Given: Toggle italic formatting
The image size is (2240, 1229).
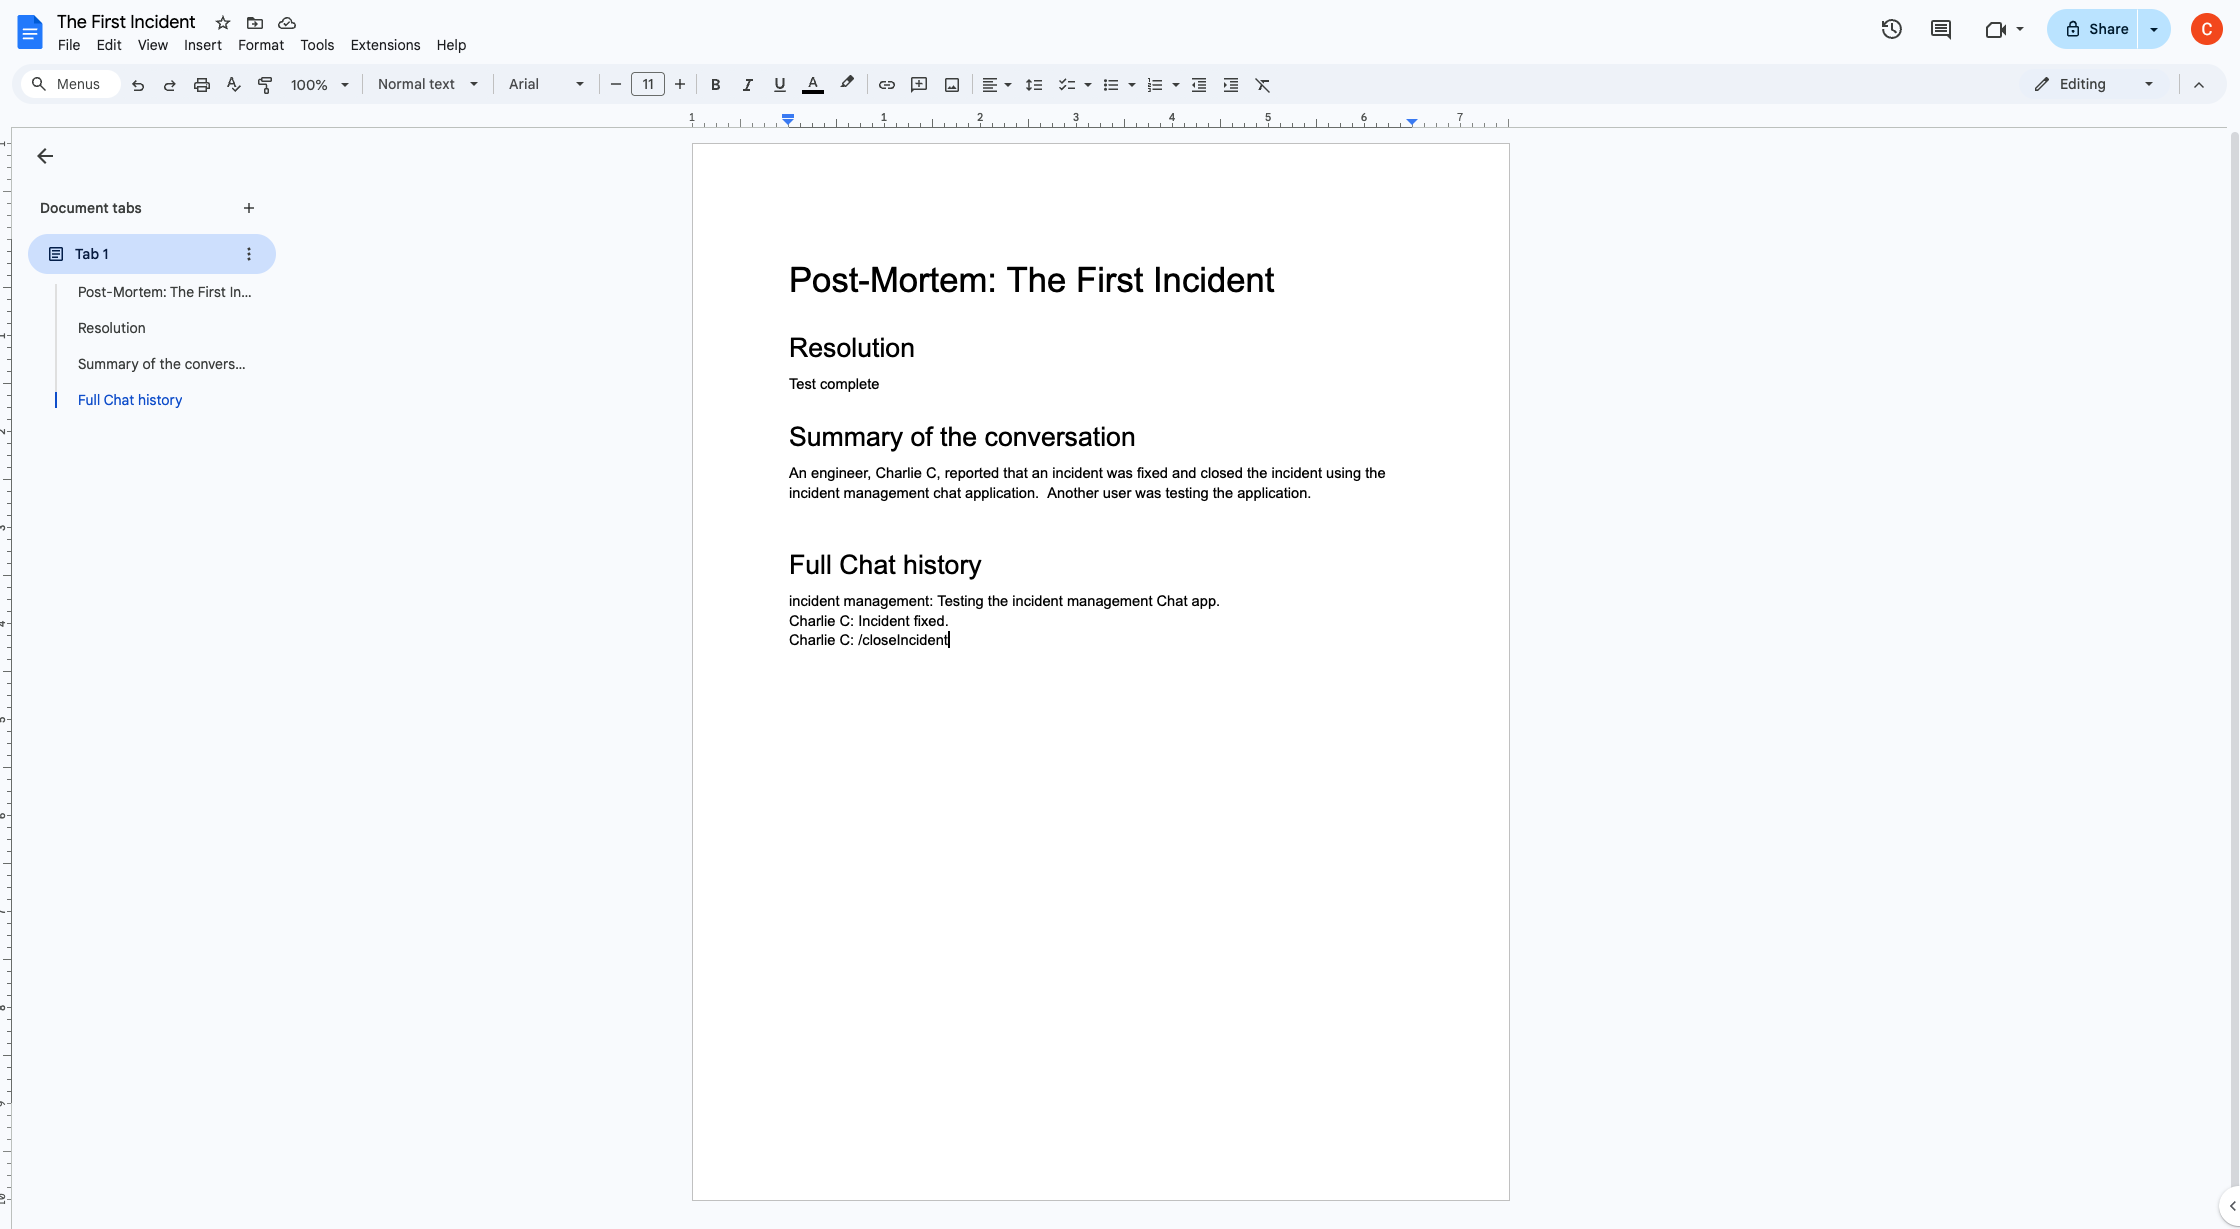Looking at the screenshot, I should pos(747,84).
